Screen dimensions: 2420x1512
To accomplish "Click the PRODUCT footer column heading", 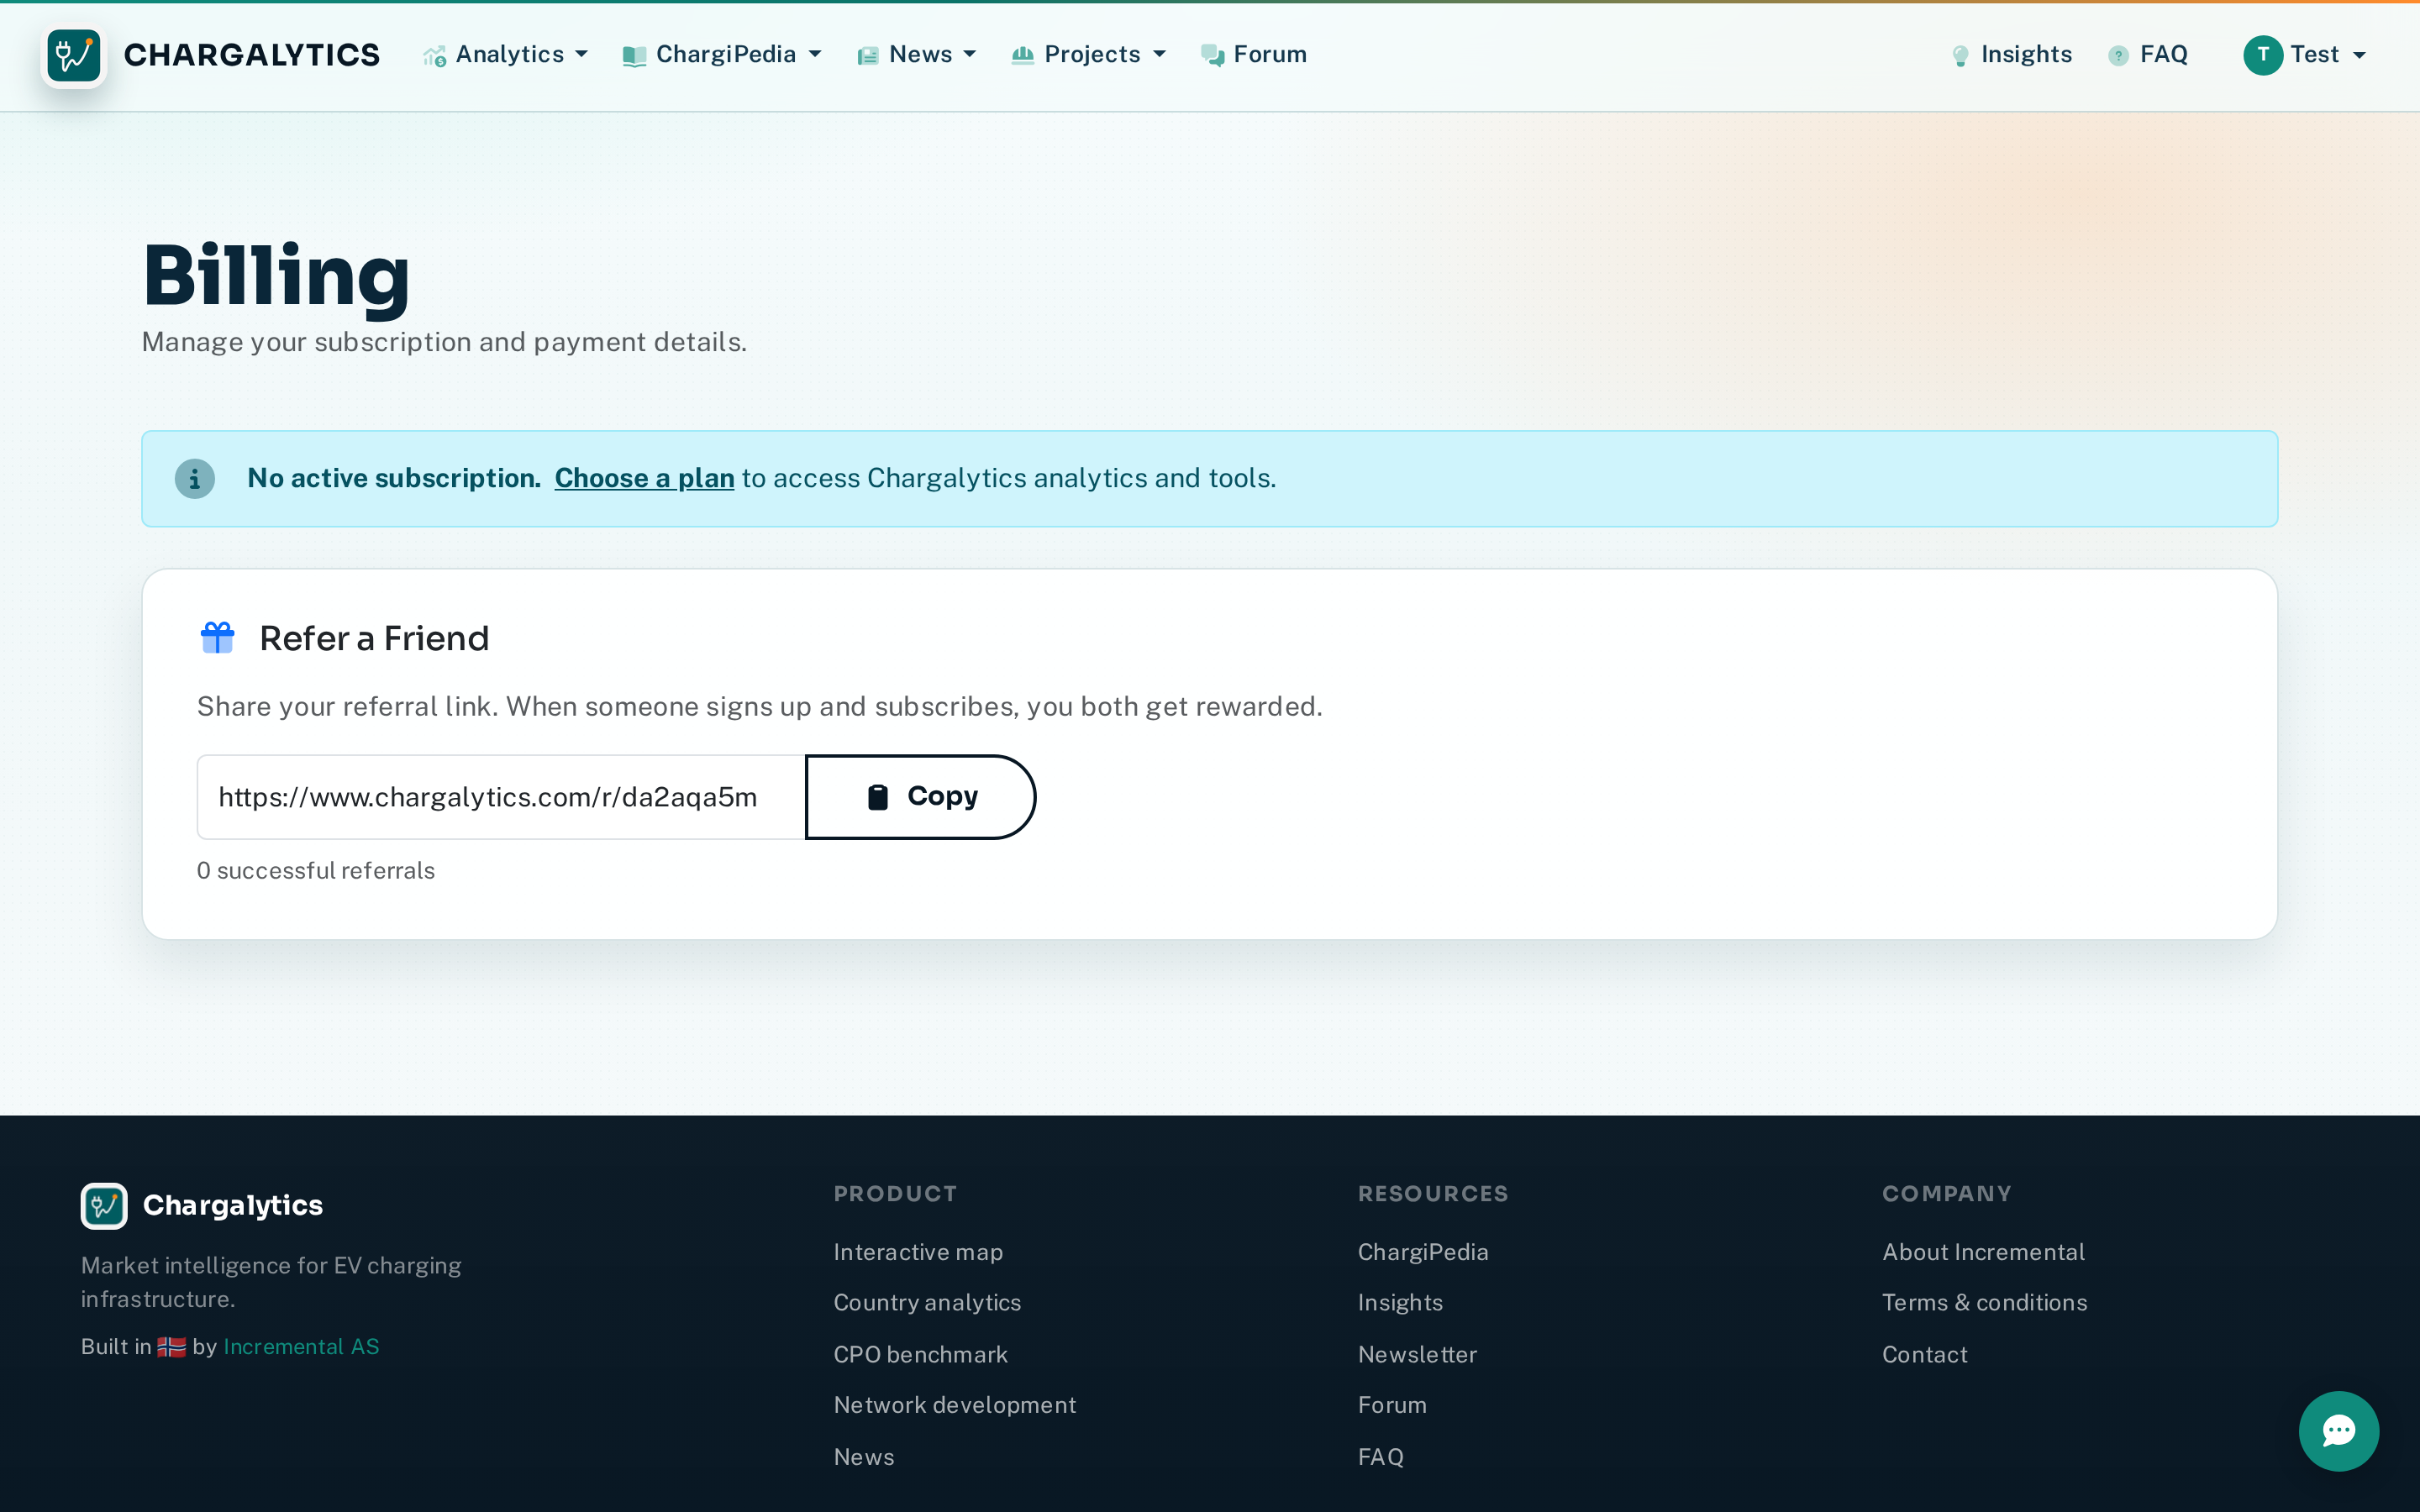I will coord(895,1194).
